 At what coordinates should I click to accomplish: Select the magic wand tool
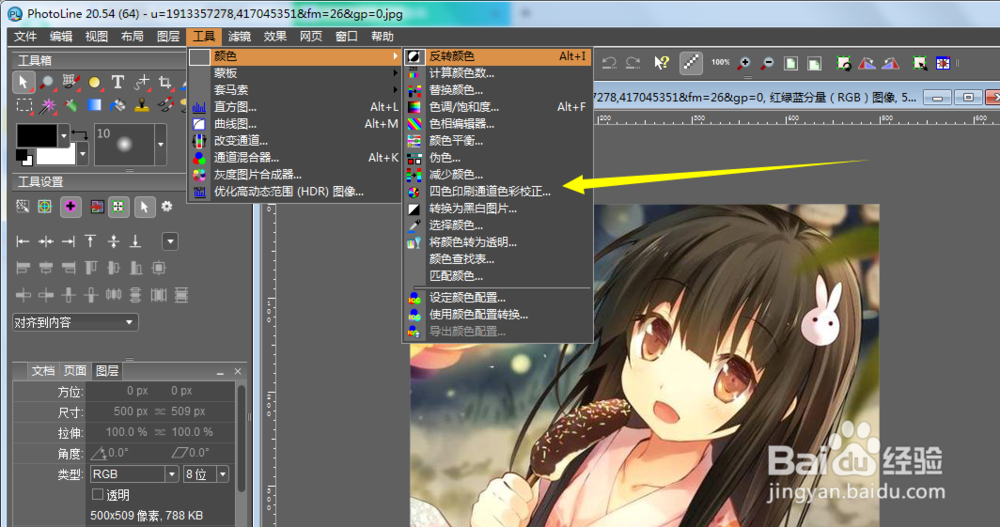click(47, 105)
